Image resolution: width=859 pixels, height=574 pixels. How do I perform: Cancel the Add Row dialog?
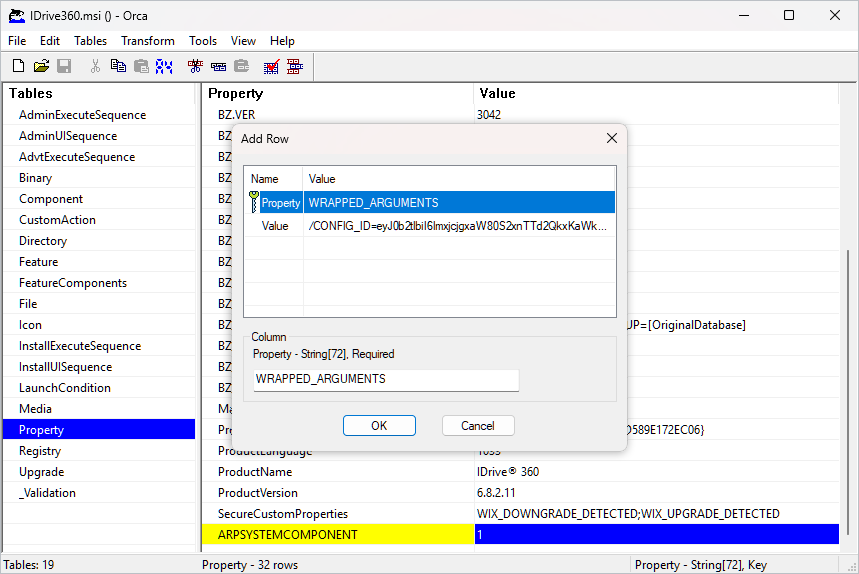(477, 425)
